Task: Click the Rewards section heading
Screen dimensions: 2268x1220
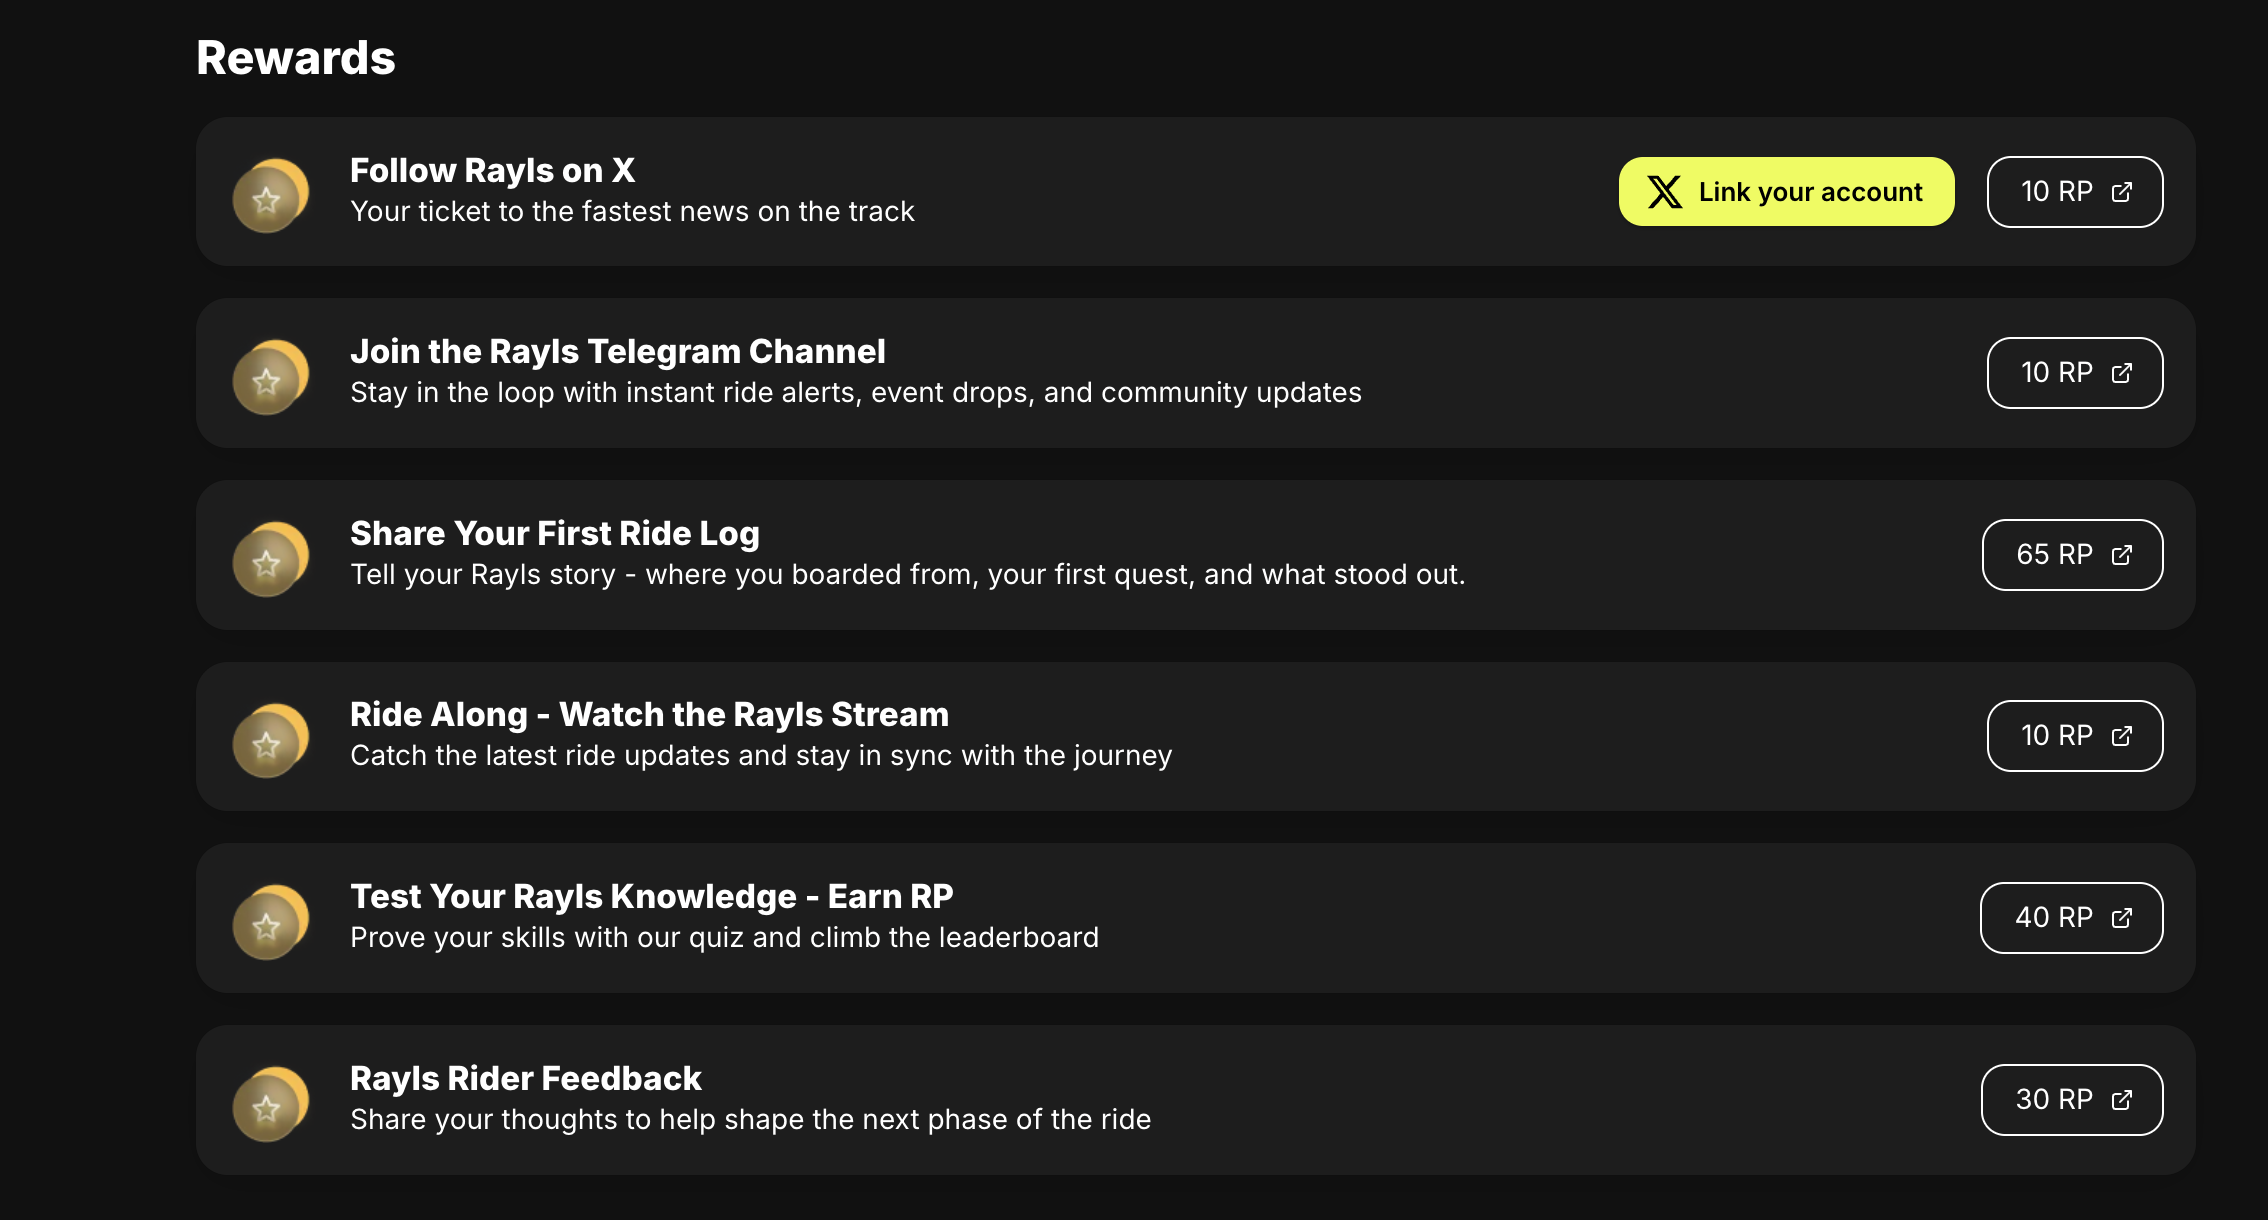Action: pos(296,58)
